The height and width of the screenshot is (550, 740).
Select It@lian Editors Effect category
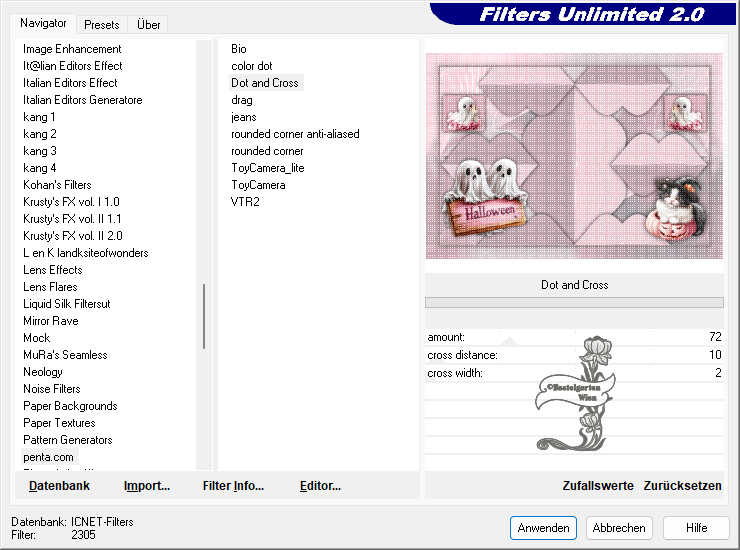pyautogui.click(x=73, y=66)
